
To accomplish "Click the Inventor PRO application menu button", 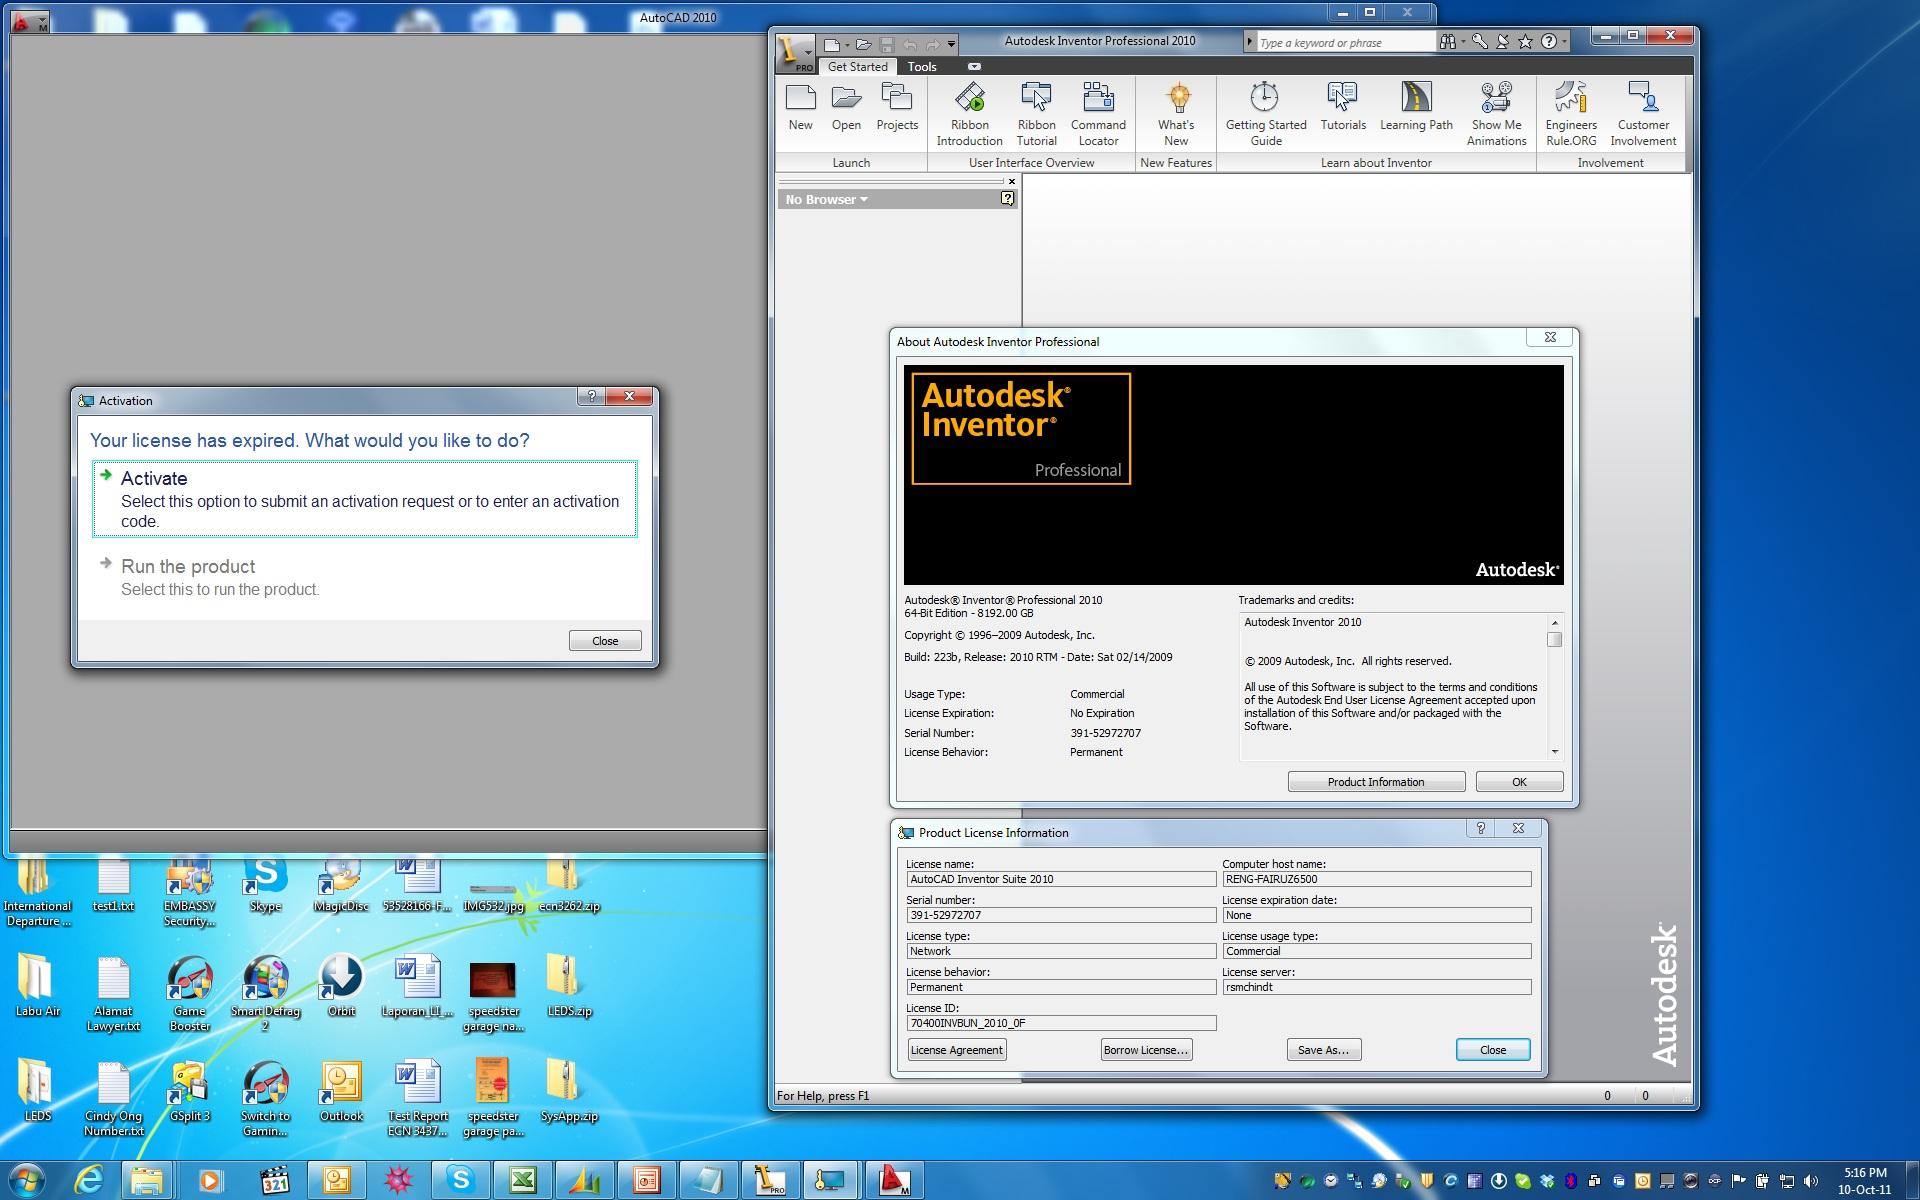I will [797, 53].
